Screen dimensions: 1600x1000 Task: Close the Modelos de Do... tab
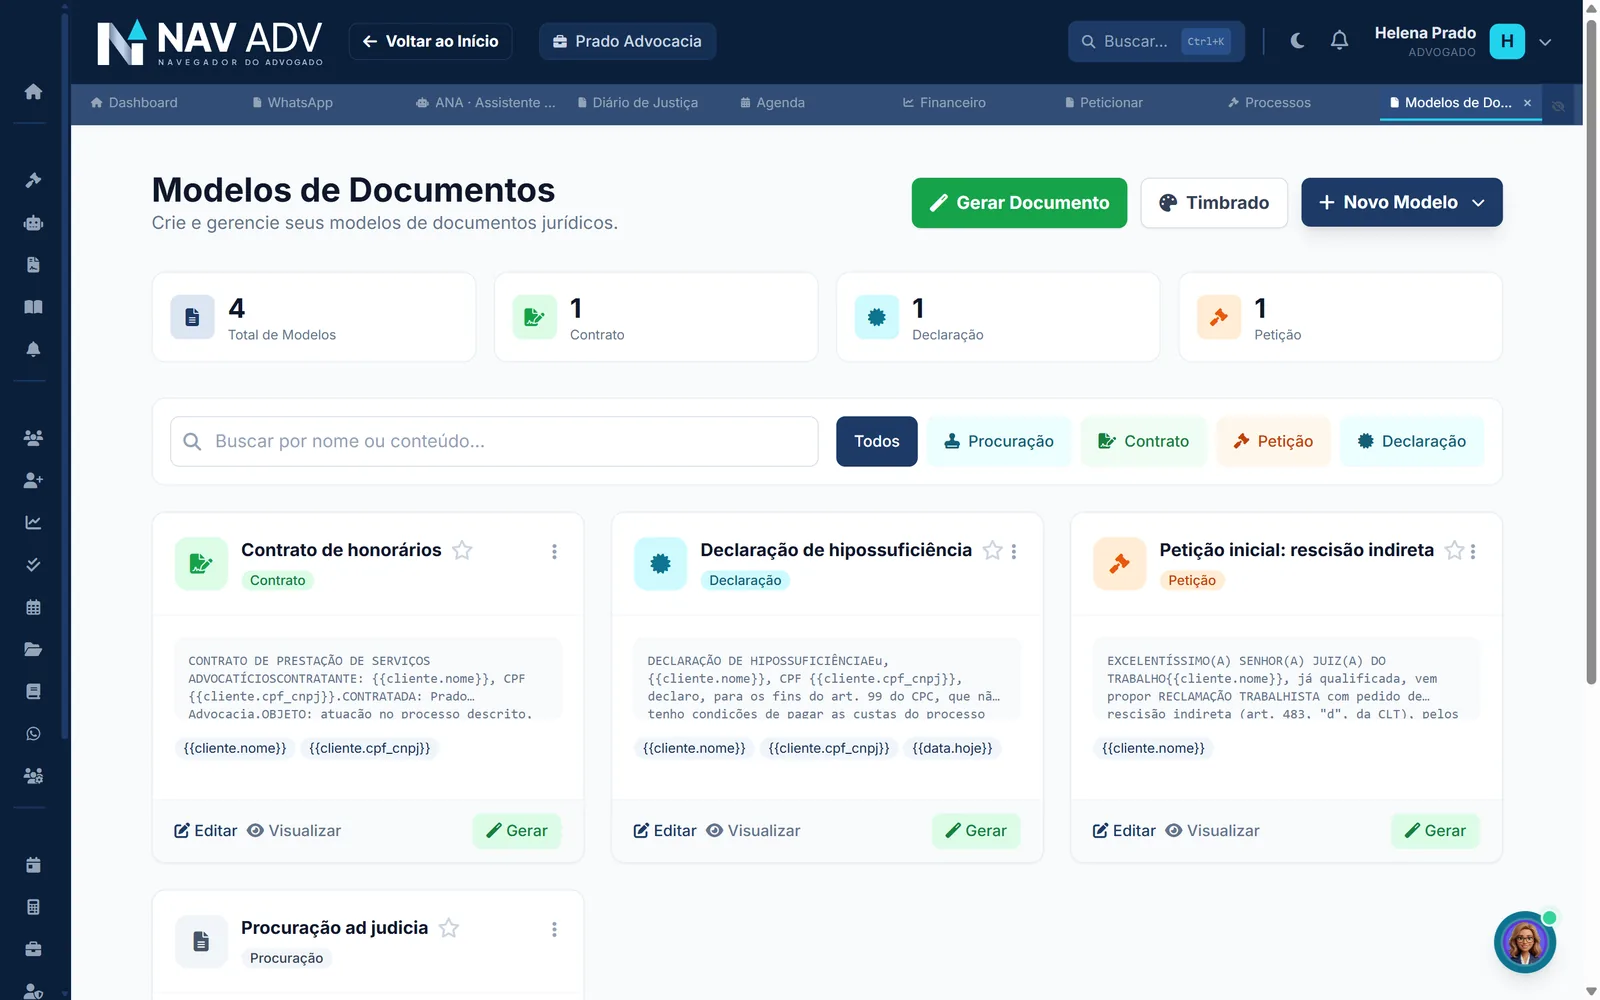tap(1527, 103)
